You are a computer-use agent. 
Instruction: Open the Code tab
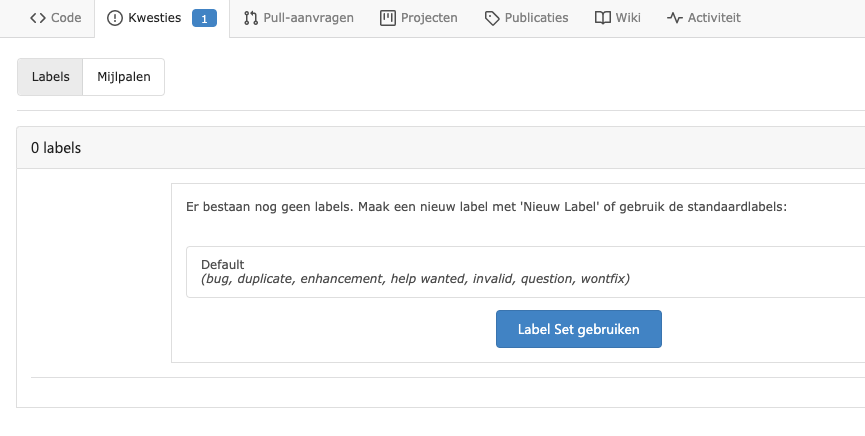click(55, 18)
